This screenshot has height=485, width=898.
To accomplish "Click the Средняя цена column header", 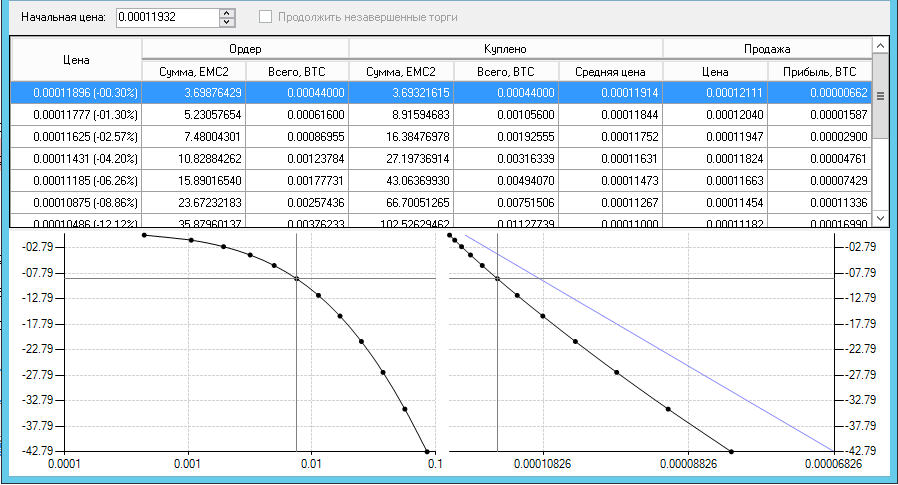I will (610, 71).
